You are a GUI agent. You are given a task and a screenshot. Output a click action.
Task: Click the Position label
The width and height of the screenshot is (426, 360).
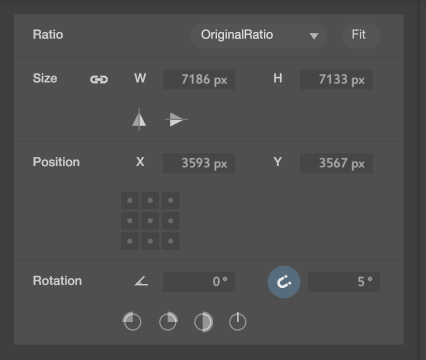(56, 162)
